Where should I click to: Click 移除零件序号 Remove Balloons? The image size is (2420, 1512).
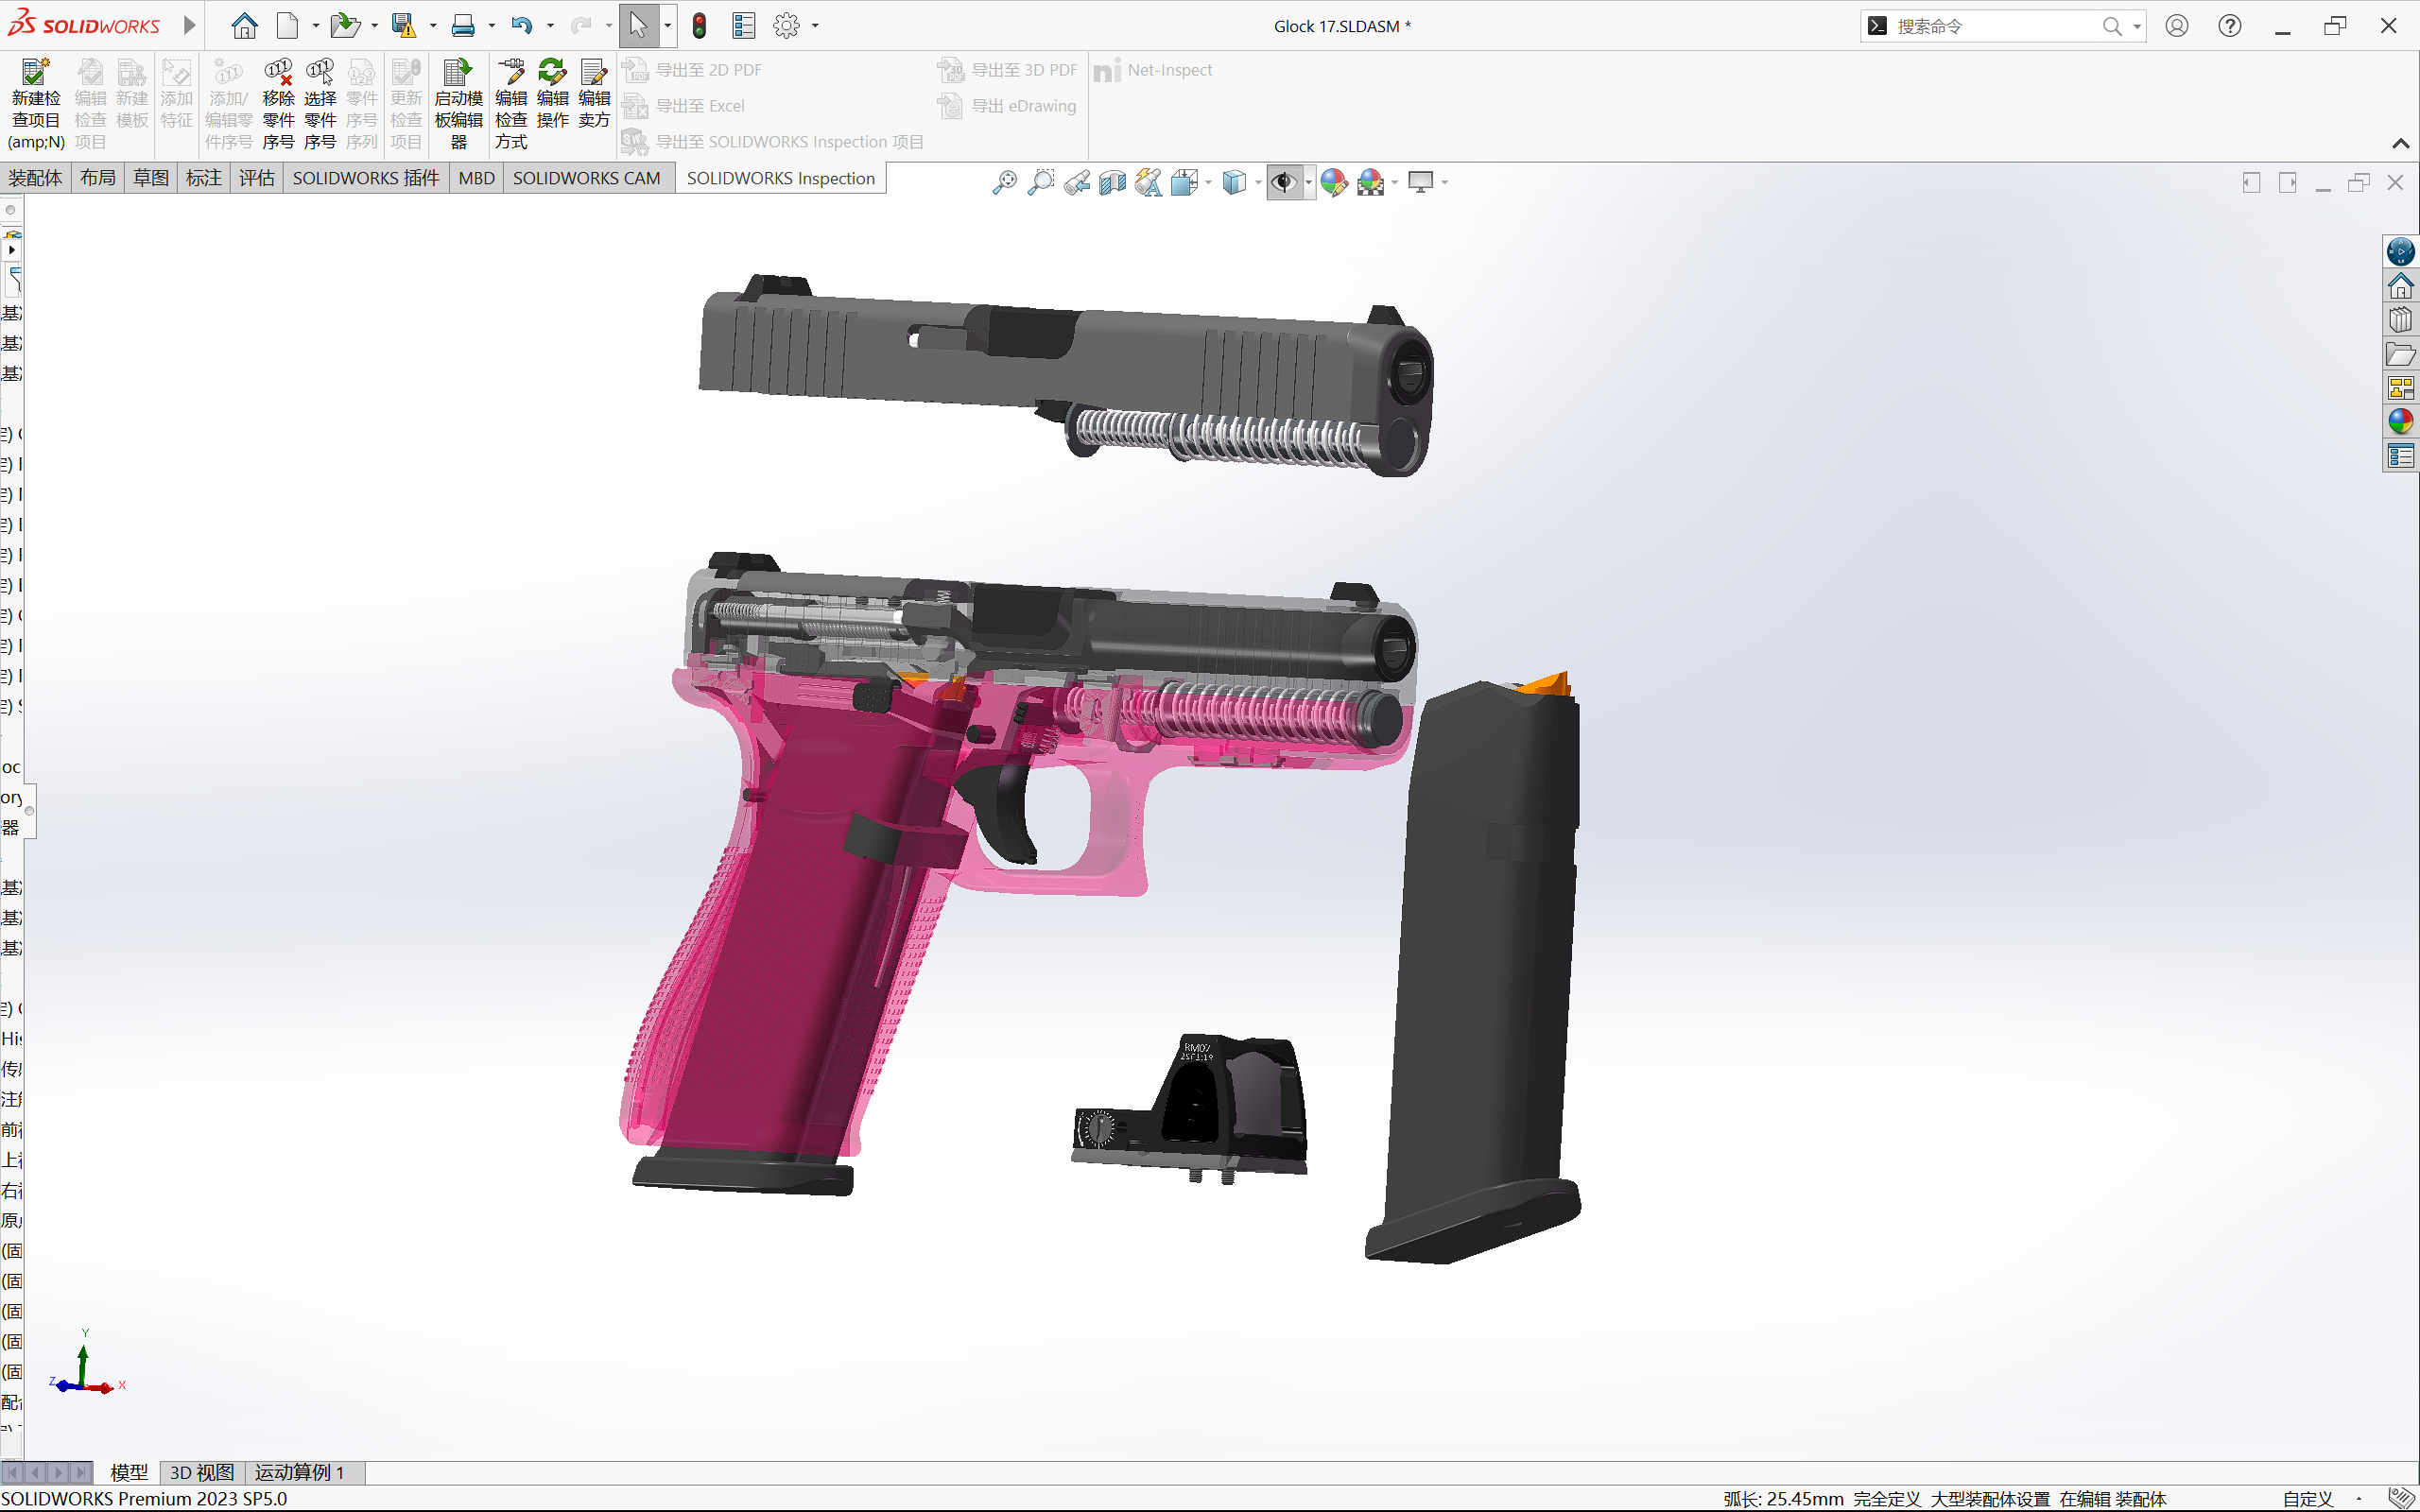[x=278, y=105]
